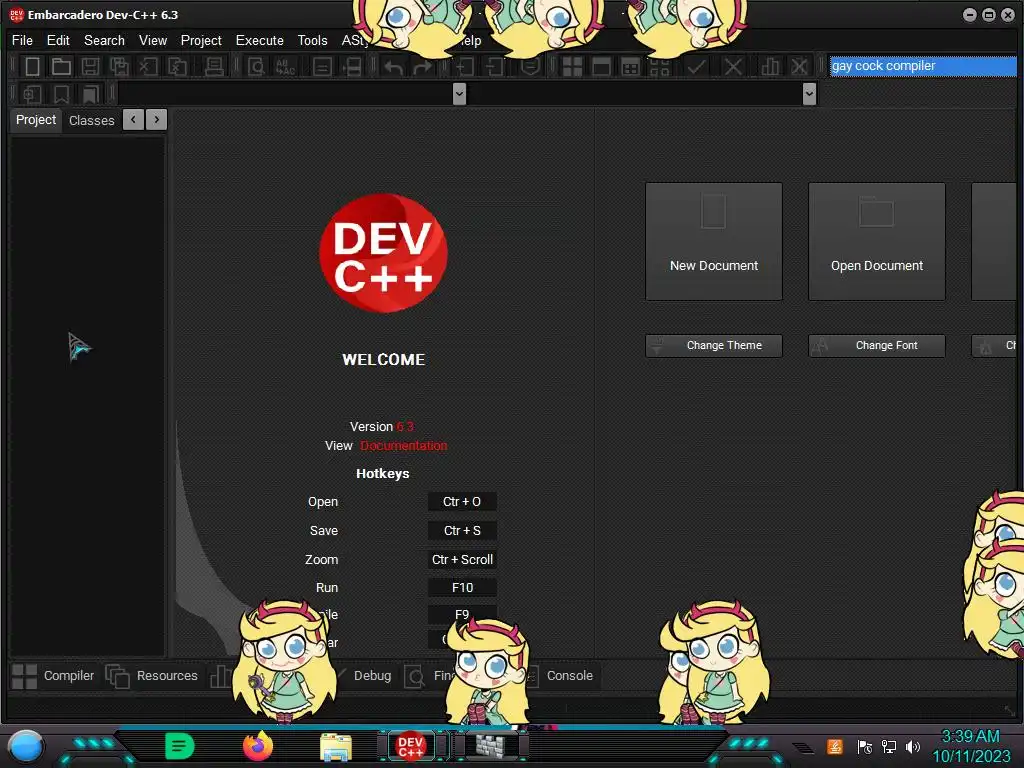The image size is (1024, 768).
Task: Open the Compiler bottom tab
Action: [x=53, y=676]
